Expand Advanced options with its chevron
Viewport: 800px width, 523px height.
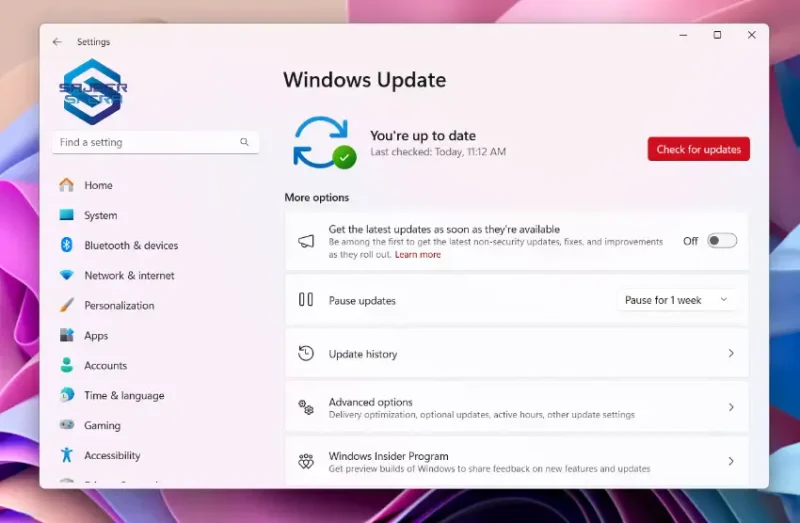(x=731, y=407)
